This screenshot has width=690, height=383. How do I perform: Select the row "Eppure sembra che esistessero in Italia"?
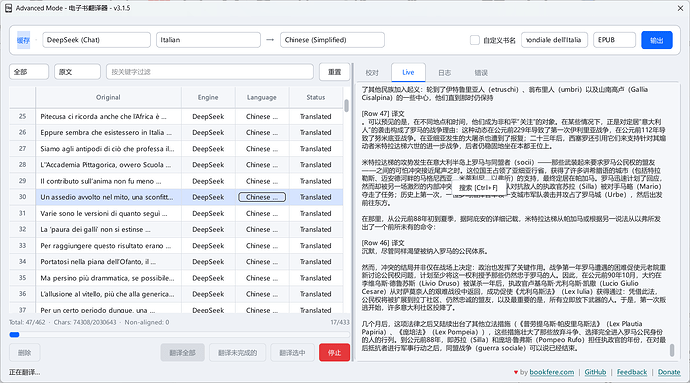(108, 133)
